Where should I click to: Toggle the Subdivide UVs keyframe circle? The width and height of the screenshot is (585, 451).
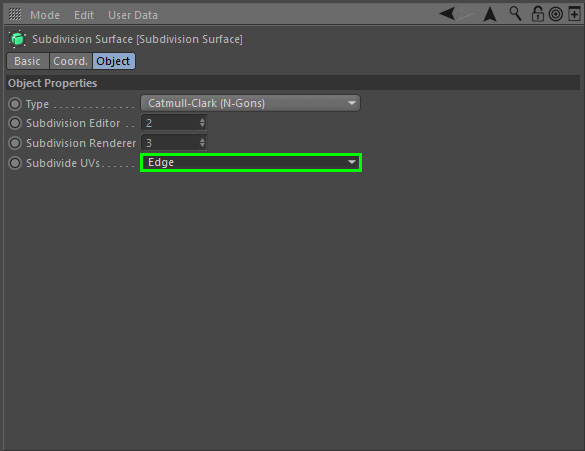[x=15, y=163]
